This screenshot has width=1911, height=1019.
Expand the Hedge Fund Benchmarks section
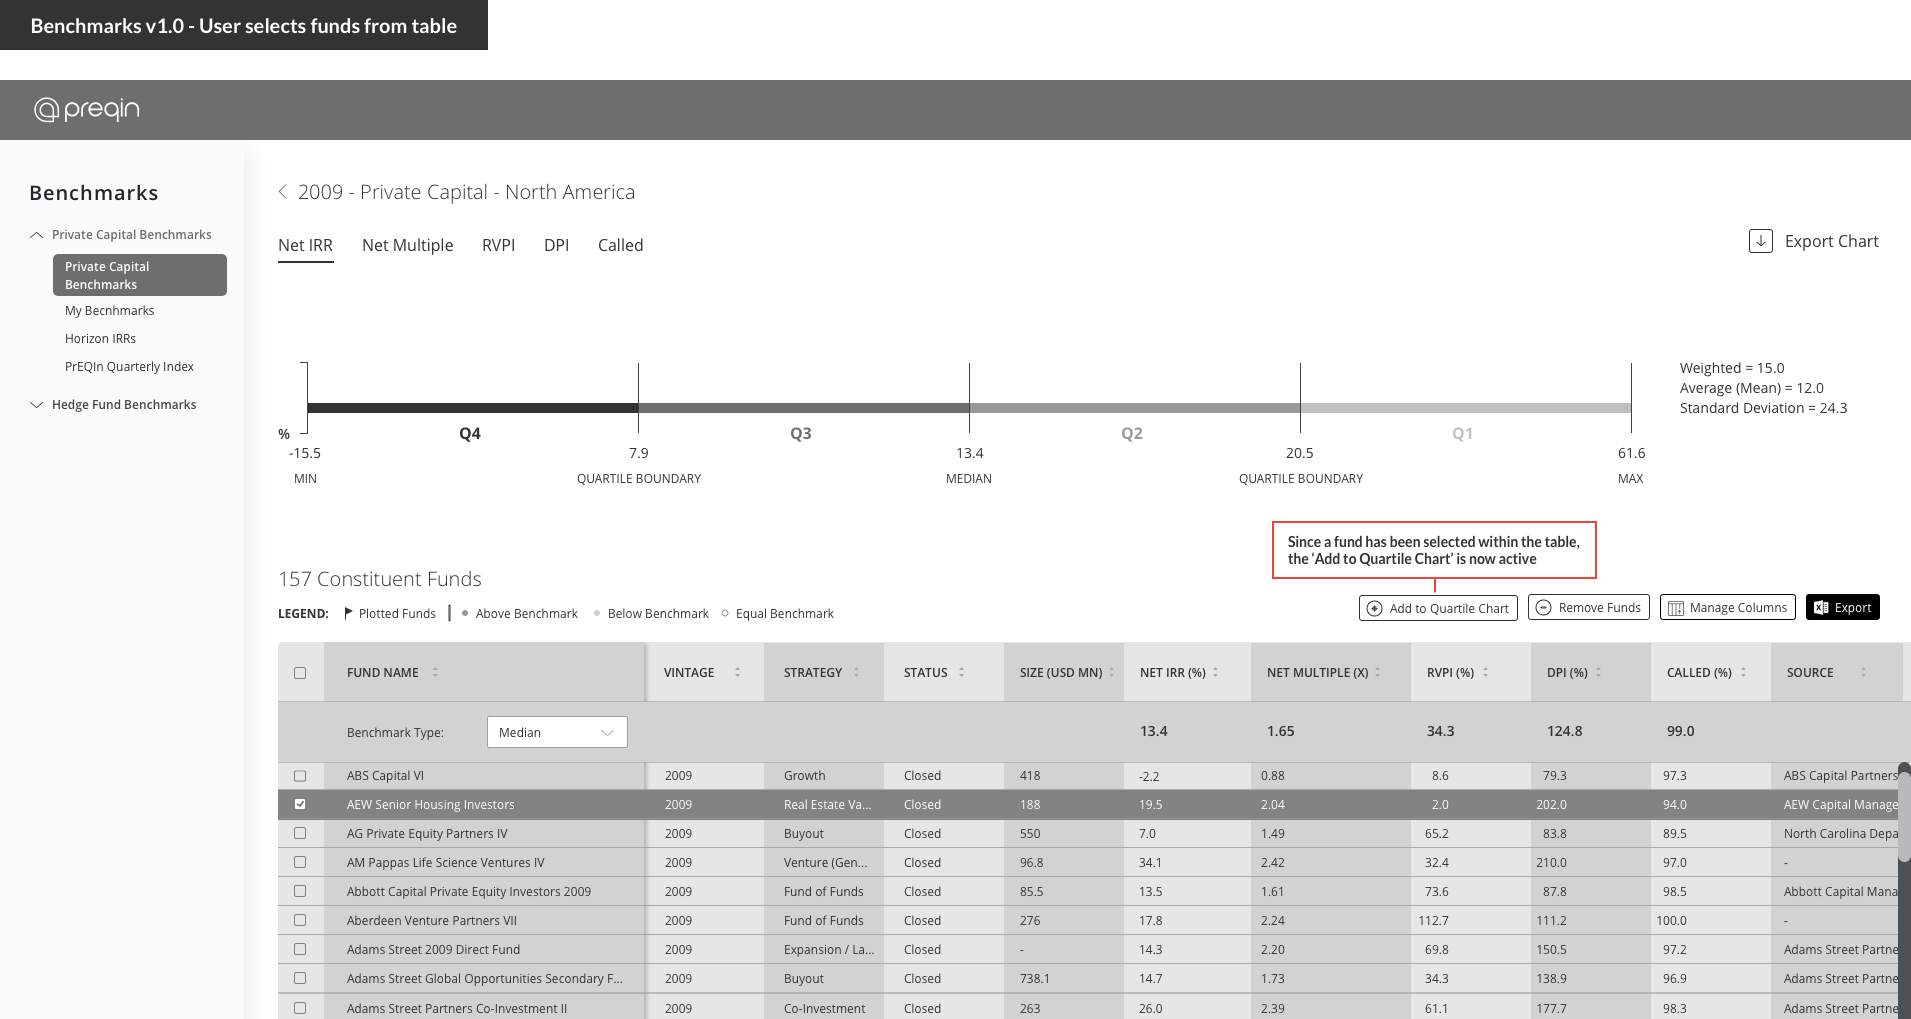(x=37, y=405)
